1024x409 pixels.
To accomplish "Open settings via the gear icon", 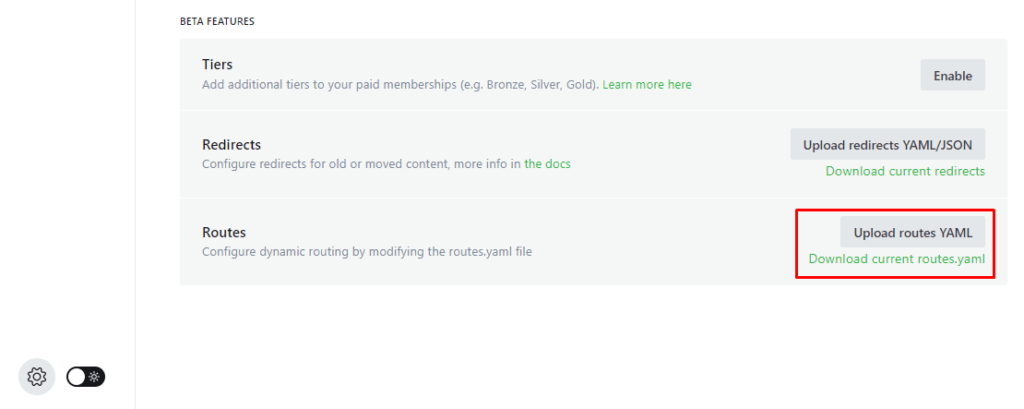I will [37, 377].
